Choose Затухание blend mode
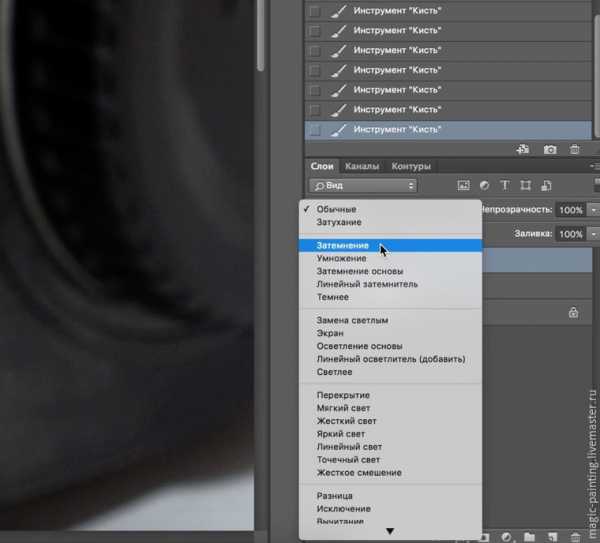 (390, 222)
